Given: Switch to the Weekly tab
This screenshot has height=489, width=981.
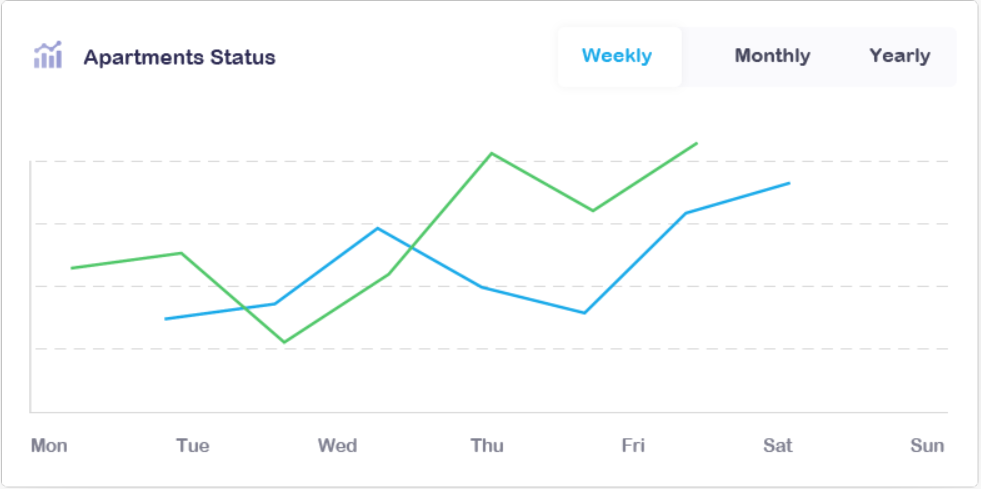Looking at the screenshot, I should (617, 56).
